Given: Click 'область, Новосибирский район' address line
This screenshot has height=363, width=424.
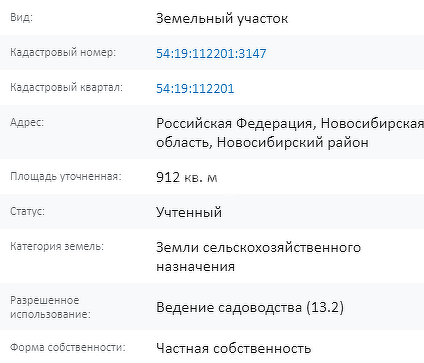Looking at the screenshot, I should (x=262, y=143).
